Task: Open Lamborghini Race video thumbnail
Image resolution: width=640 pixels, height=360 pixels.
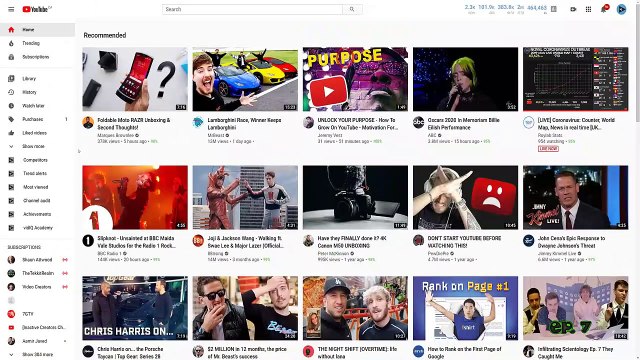Action: point(245,79)
